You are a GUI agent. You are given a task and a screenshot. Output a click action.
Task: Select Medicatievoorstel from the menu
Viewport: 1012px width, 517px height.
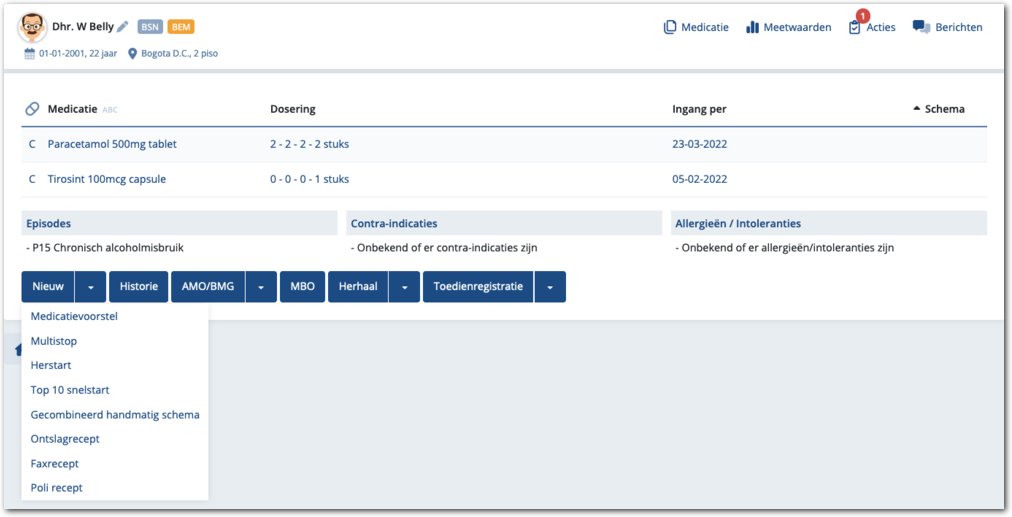[x=74, y=316]
